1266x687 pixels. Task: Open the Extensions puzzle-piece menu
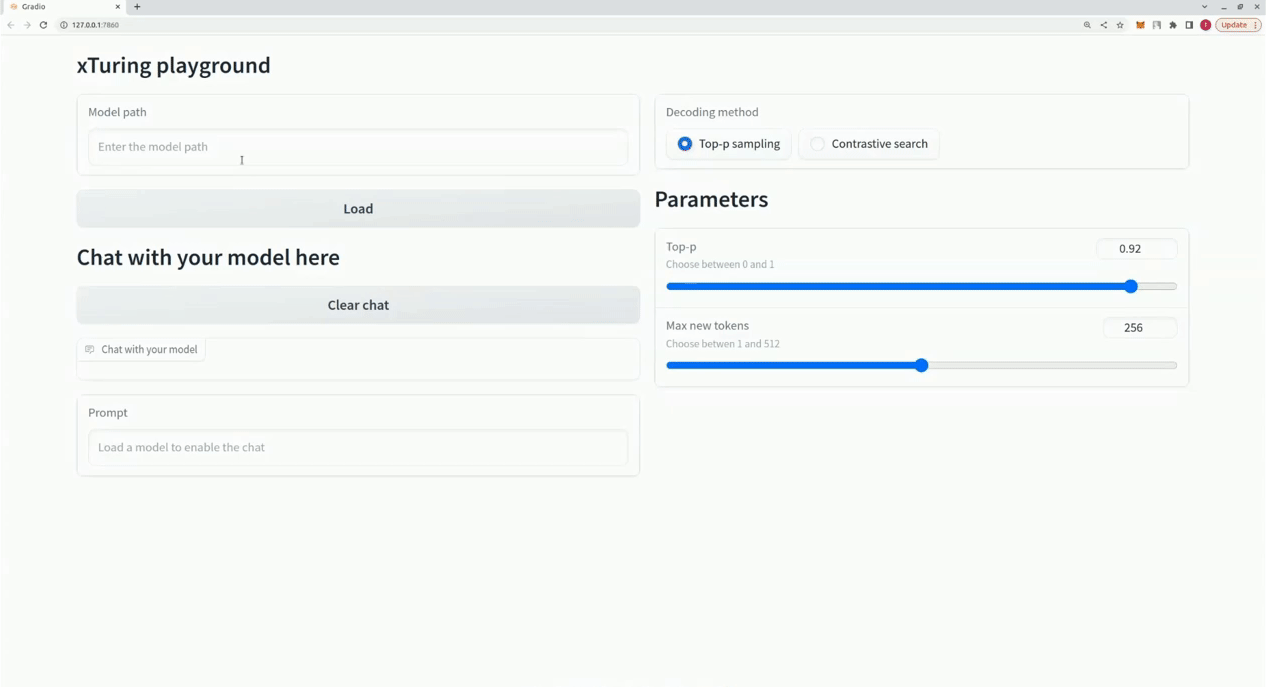(1173, 25)
